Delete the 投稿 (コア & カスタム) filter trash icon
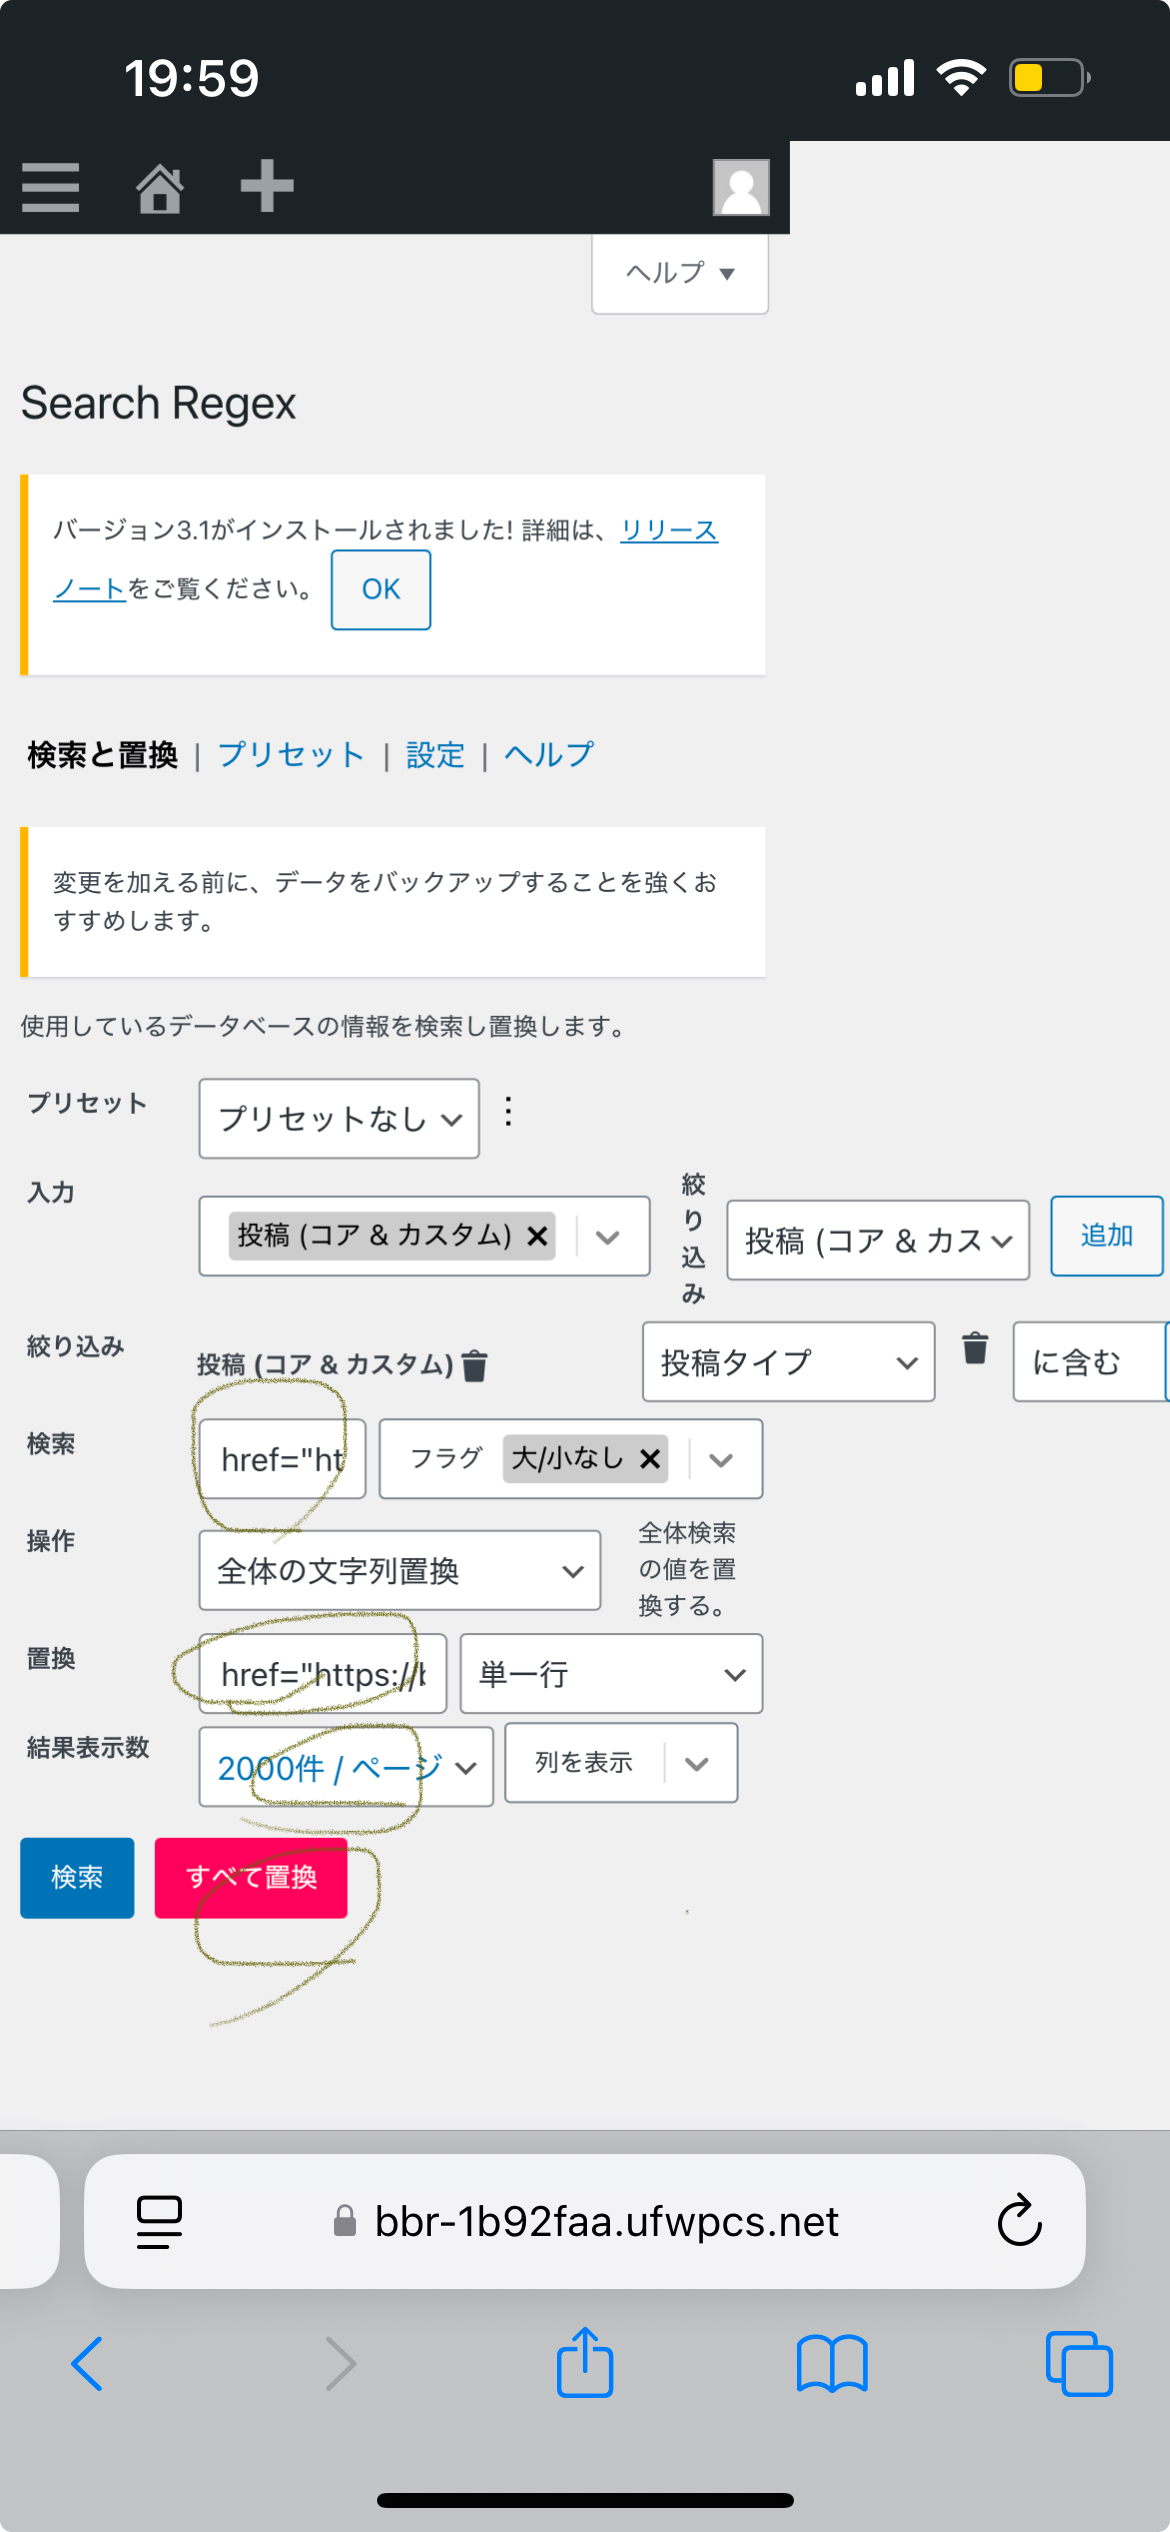1170x2532 pixels. 475,1365
